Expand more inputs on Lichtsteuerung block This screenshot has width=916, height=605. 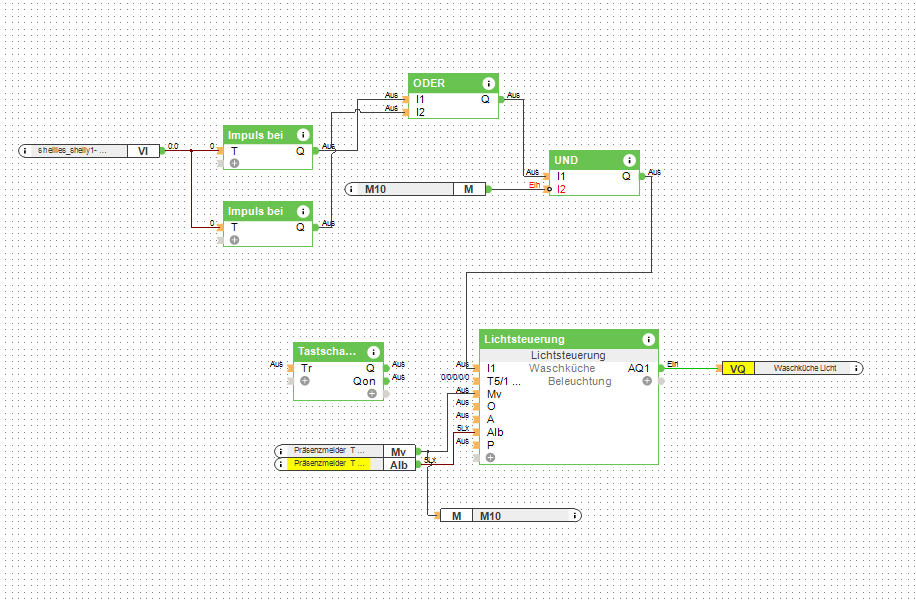(x=490, y=457)
